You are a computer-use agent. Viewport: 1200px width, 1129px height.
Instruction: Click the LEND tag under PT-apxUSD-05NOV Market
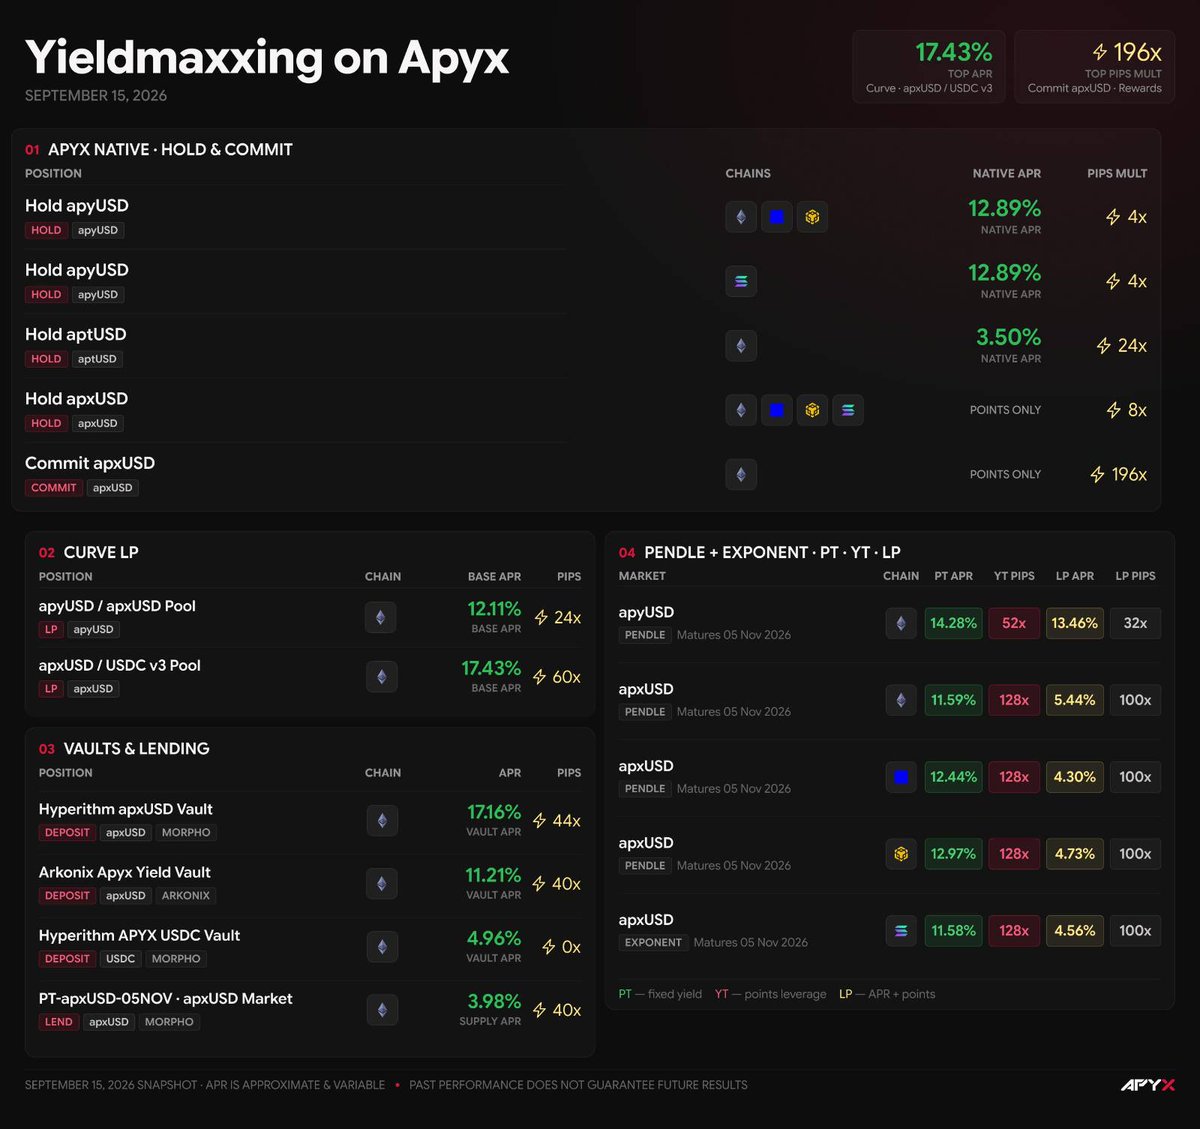[x=59, y=1022]
